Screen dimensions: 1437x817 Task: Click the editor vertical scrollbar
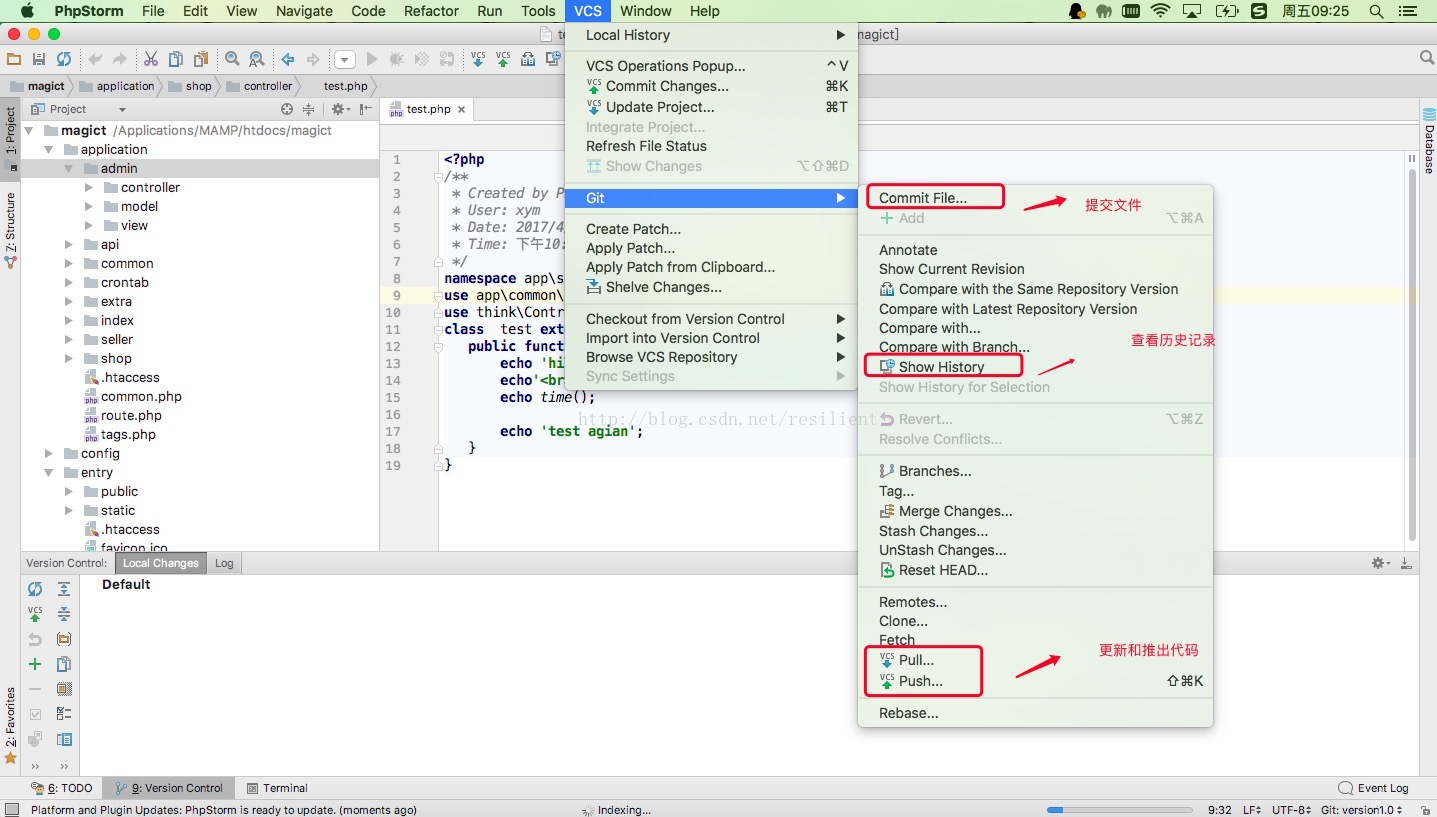(1413, 354)
